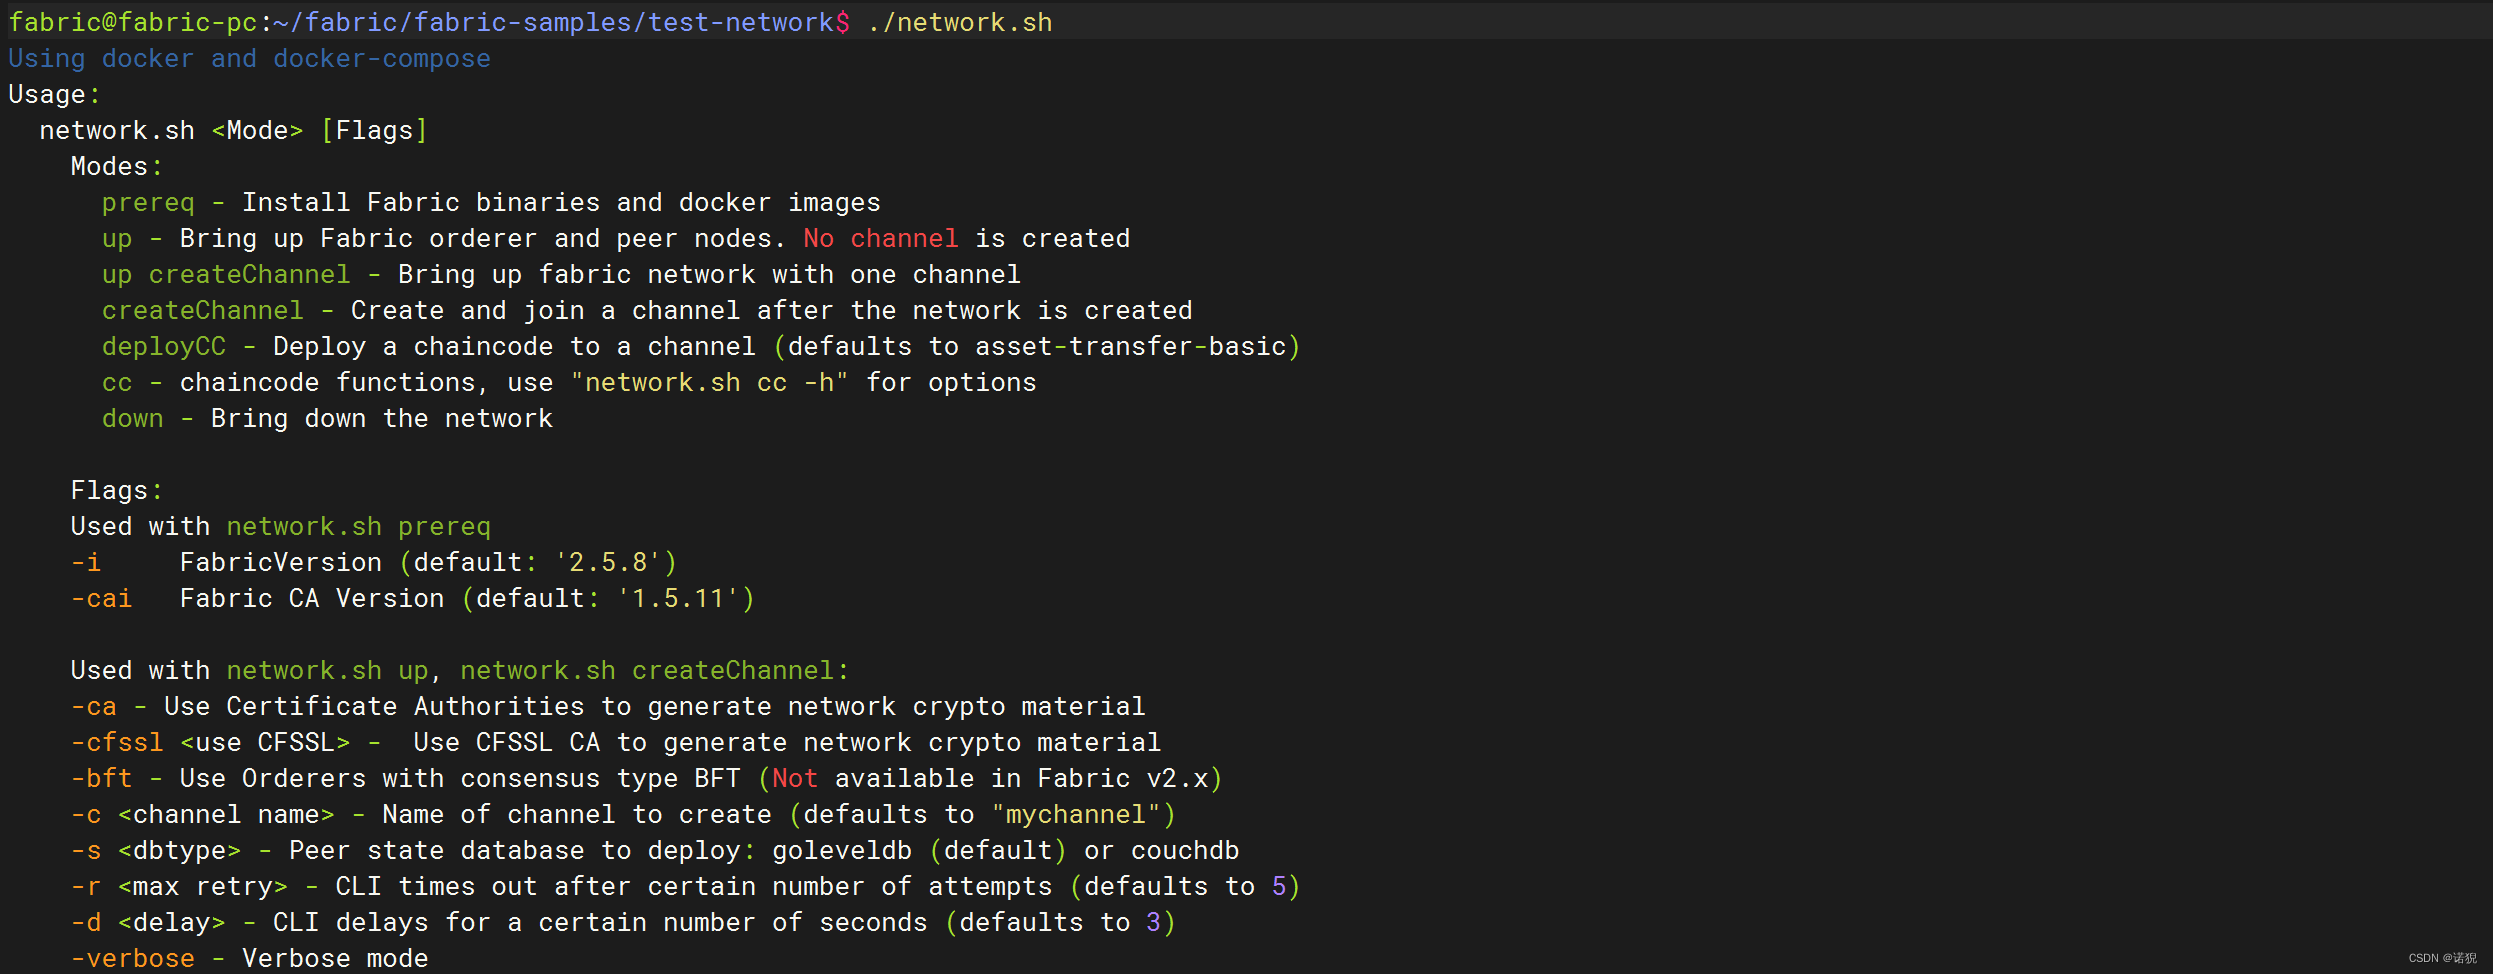Click the line 'Using docker and docker-compose'
This screenshot has width=2493, height=974.
click(x=249, y=58)
